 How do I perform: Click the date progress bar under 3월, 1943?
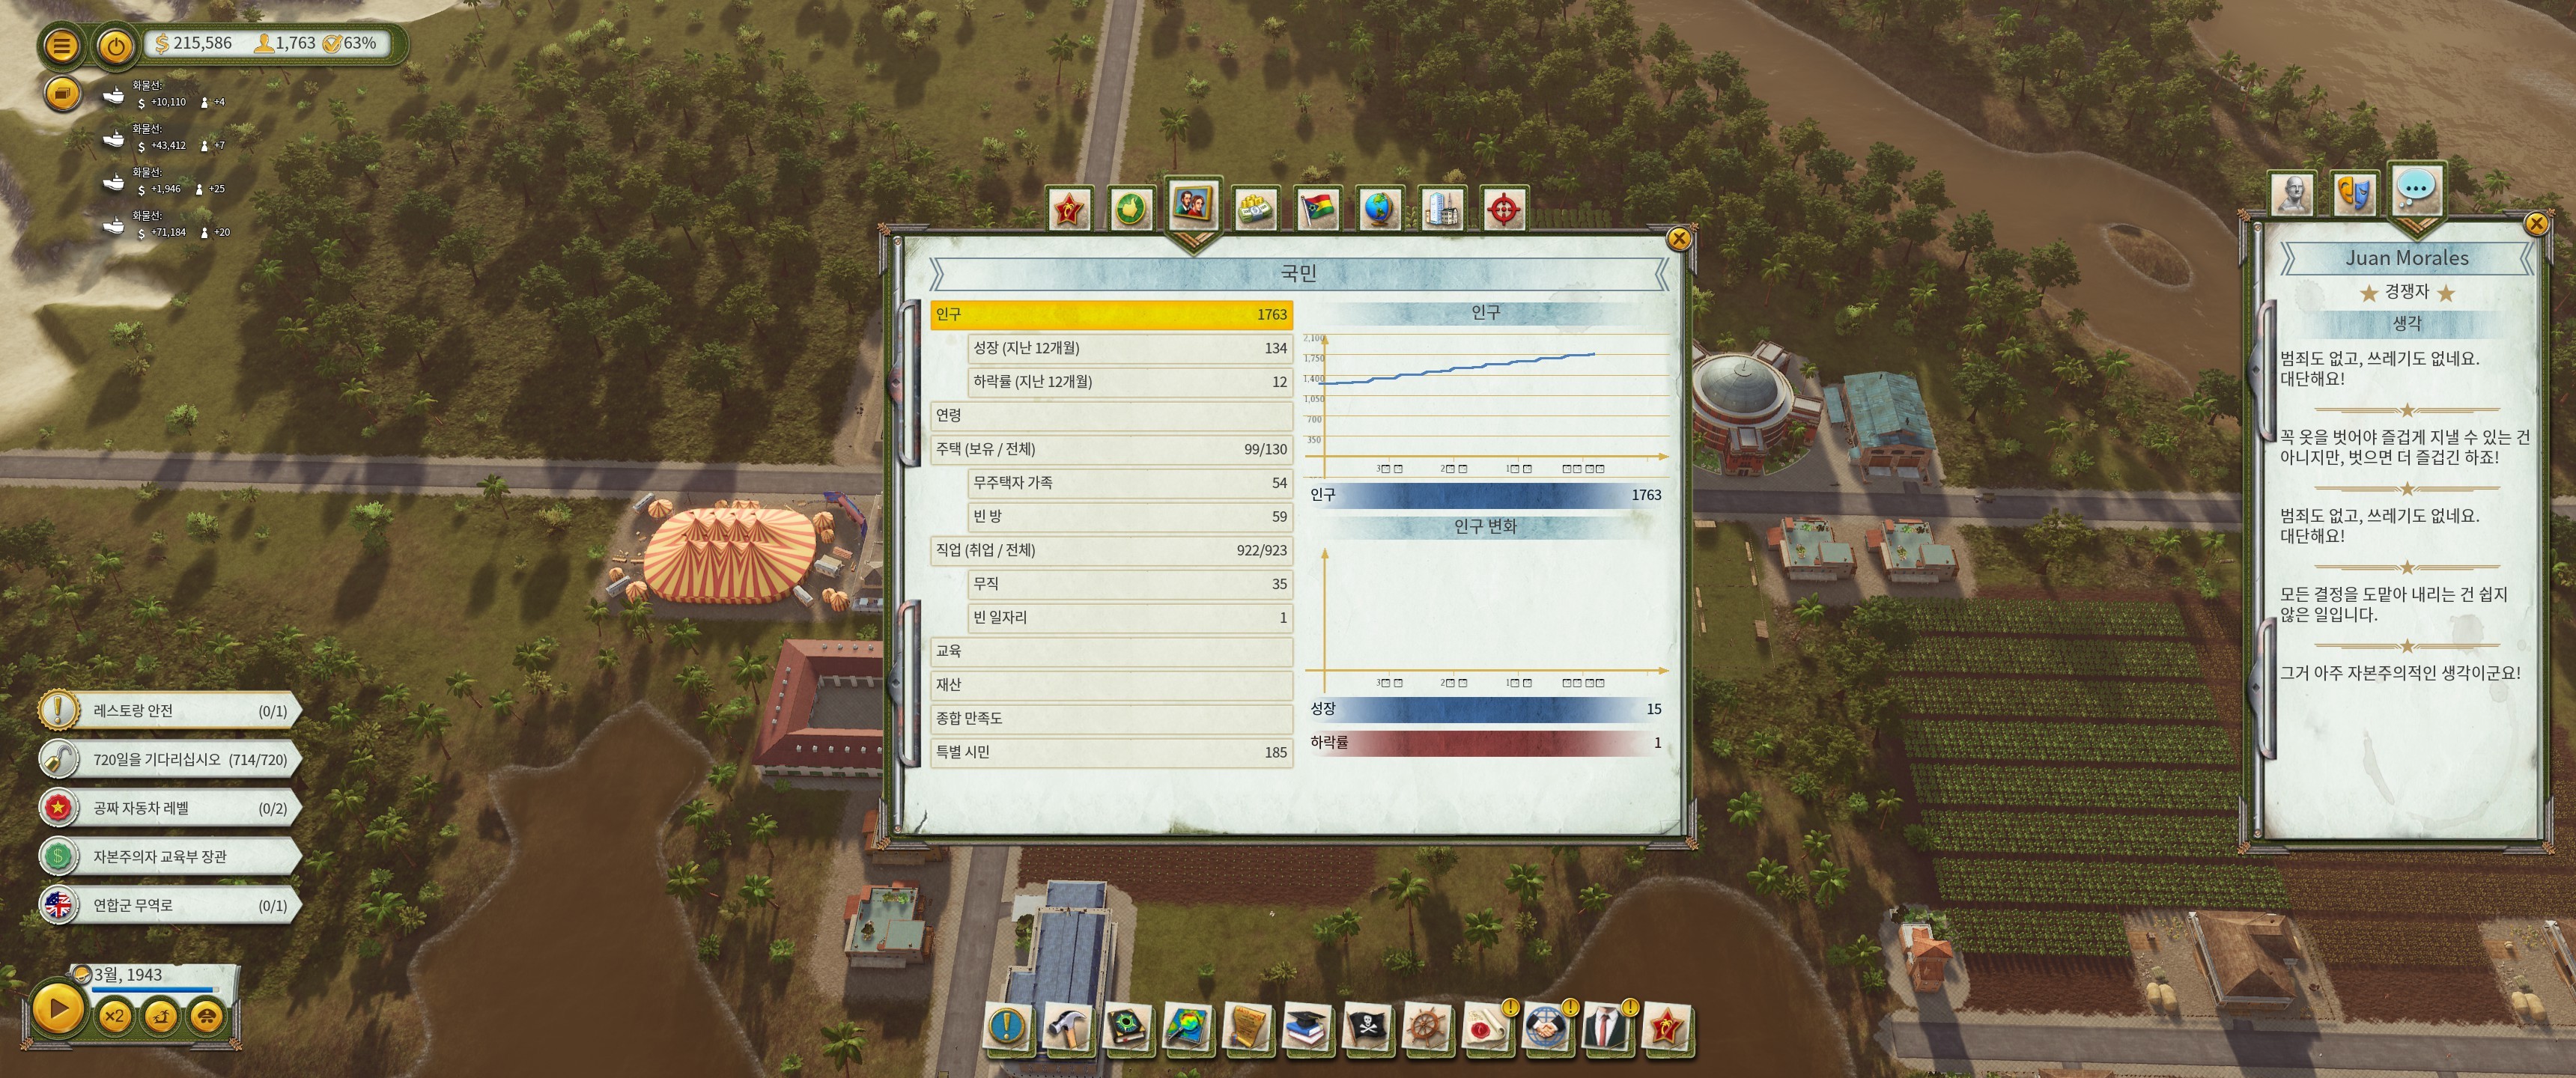pos(155,989)
